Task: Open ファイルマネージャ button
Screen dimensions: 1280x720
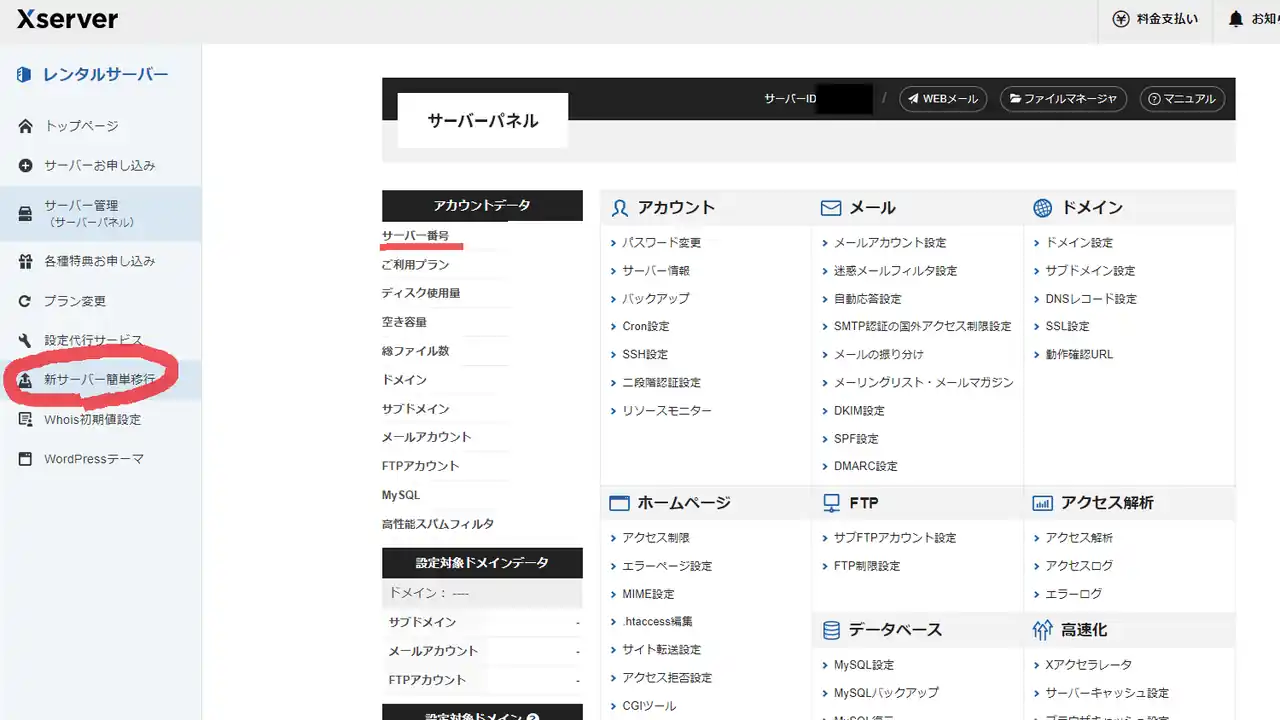Action: [1063, 99]
